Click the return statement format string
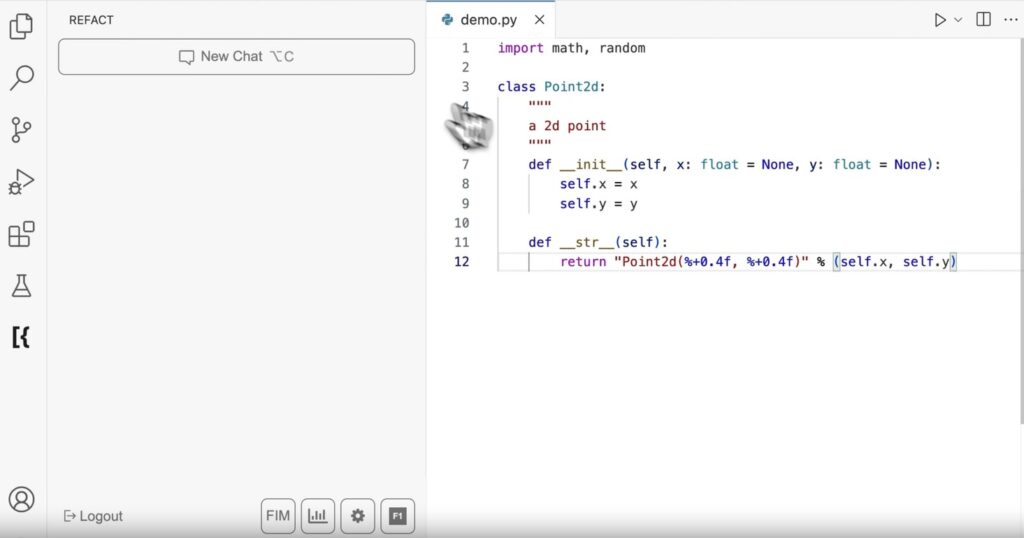Screen dimensions: 1024x538 click(711, 261)
